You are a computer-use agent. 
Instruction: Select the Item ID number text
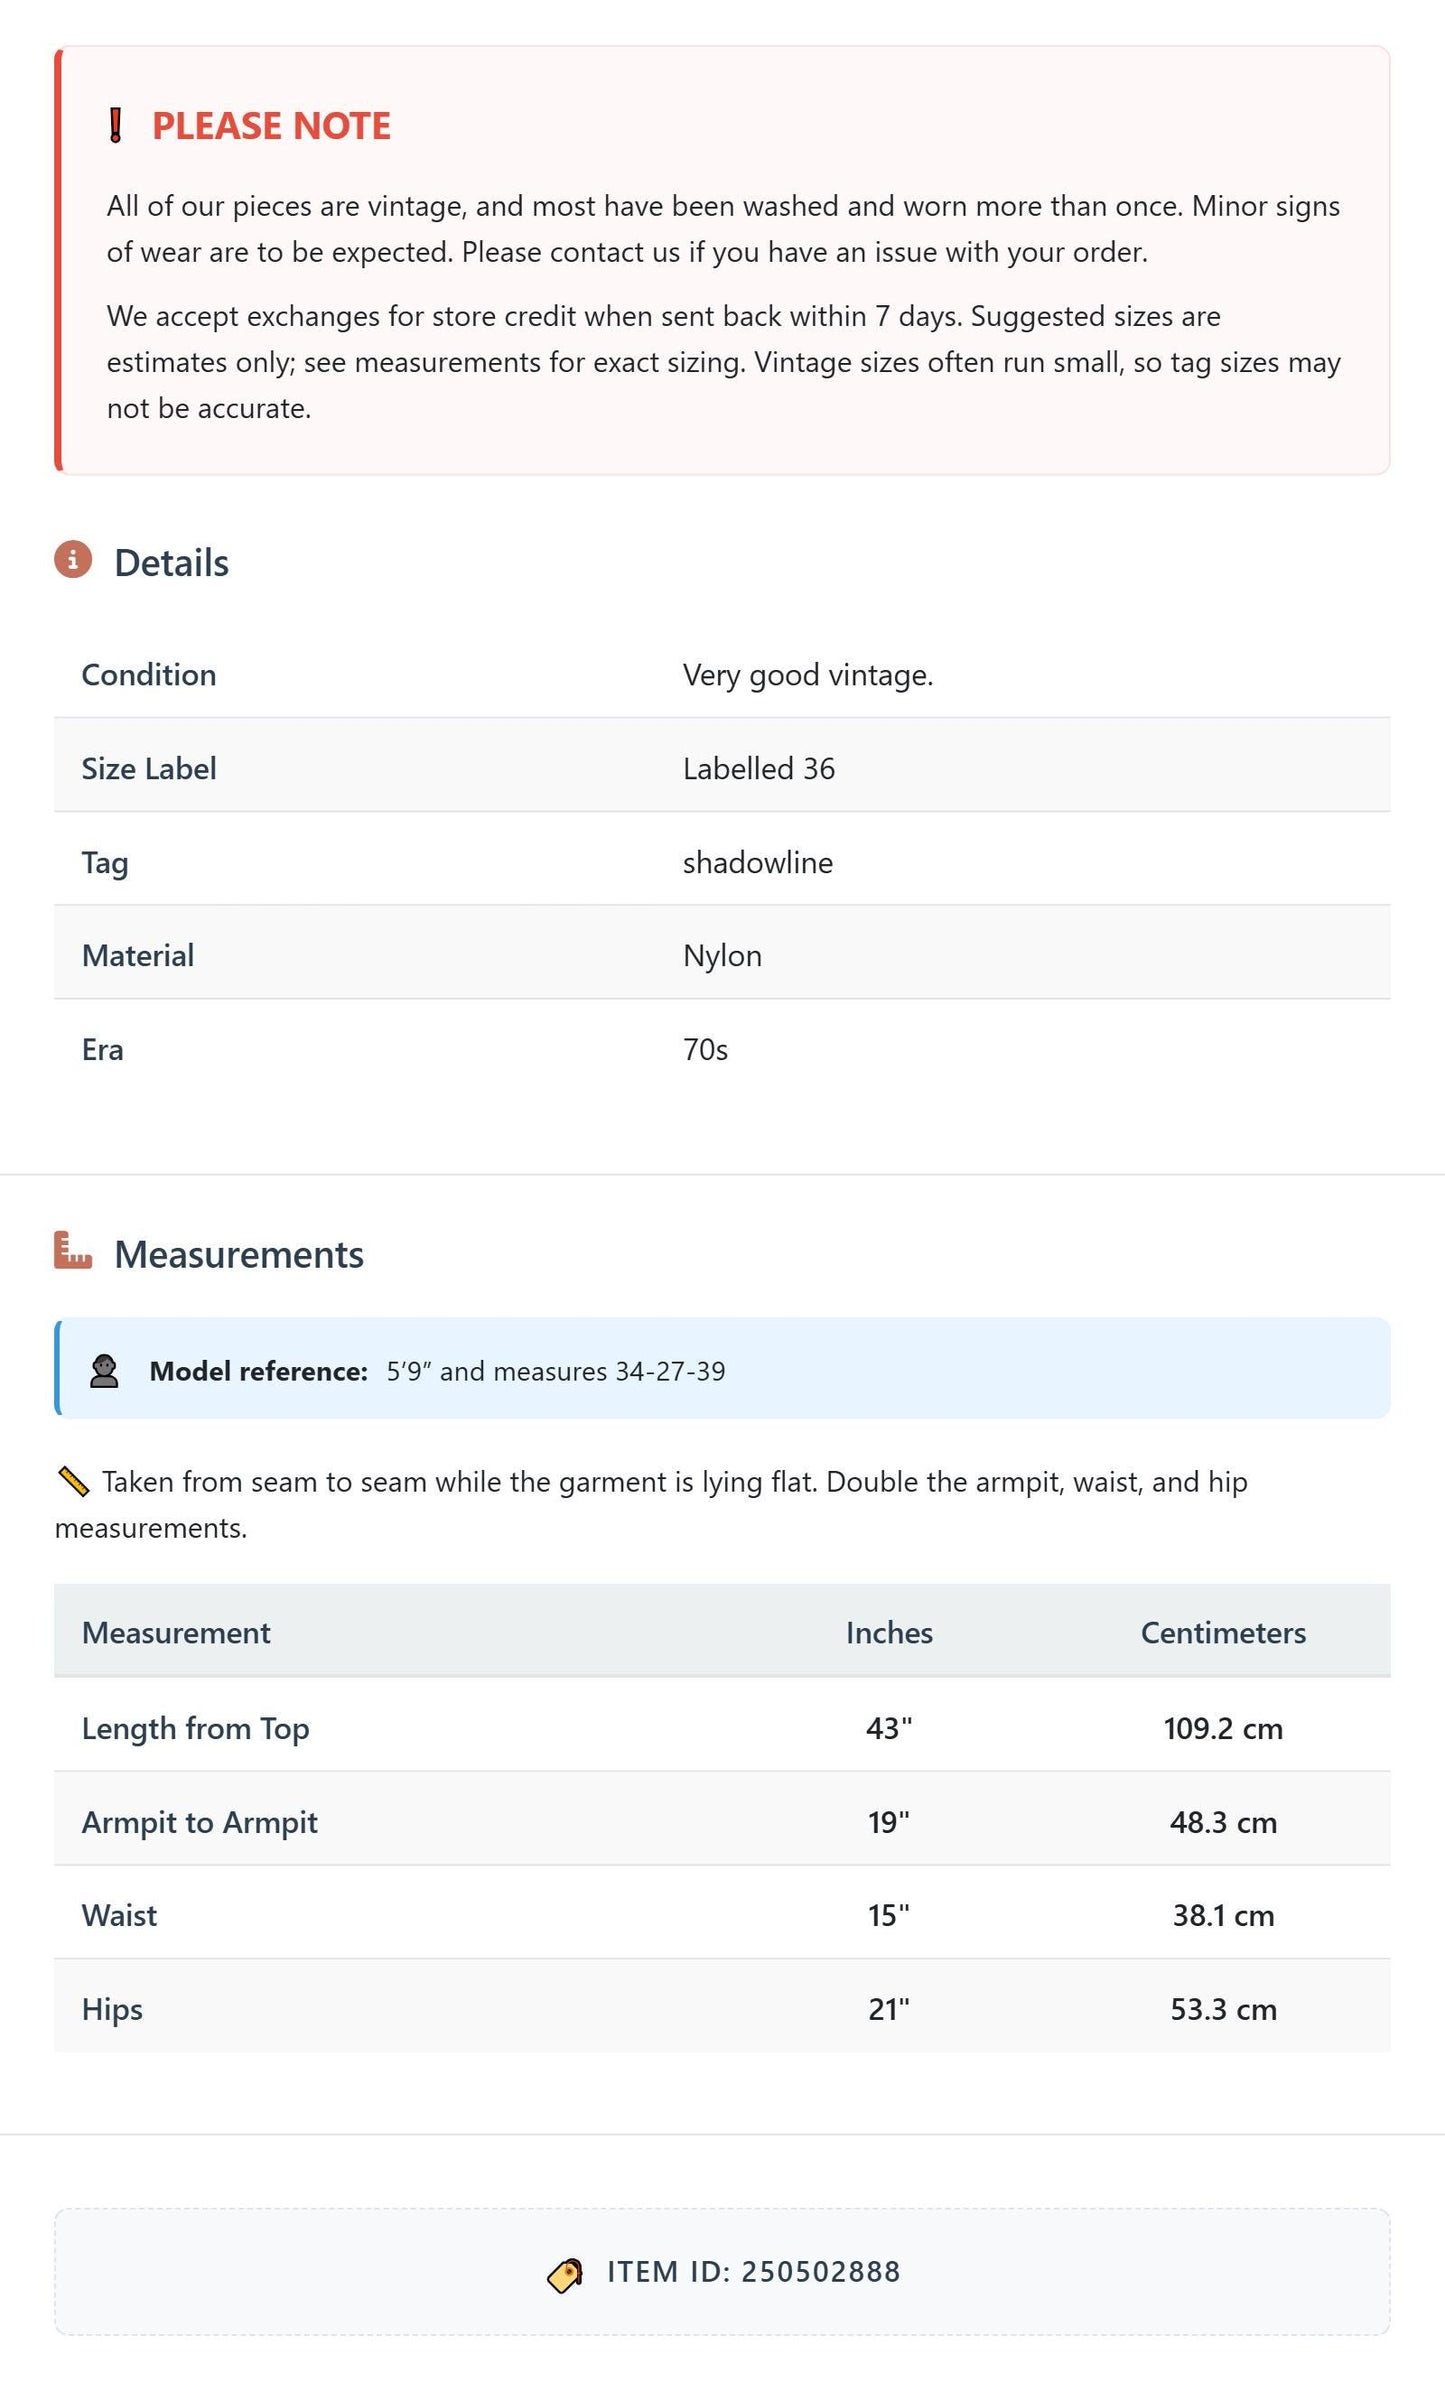[821, 2272]
